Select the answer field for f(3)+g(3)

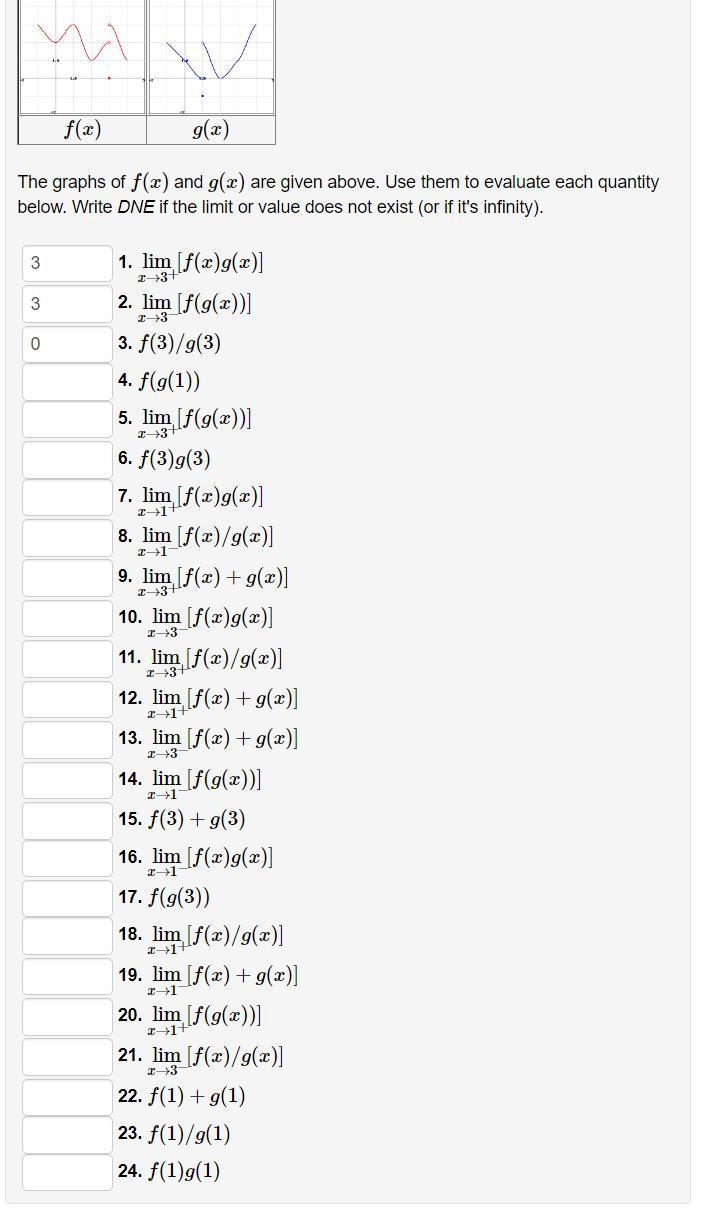(66, 820)
